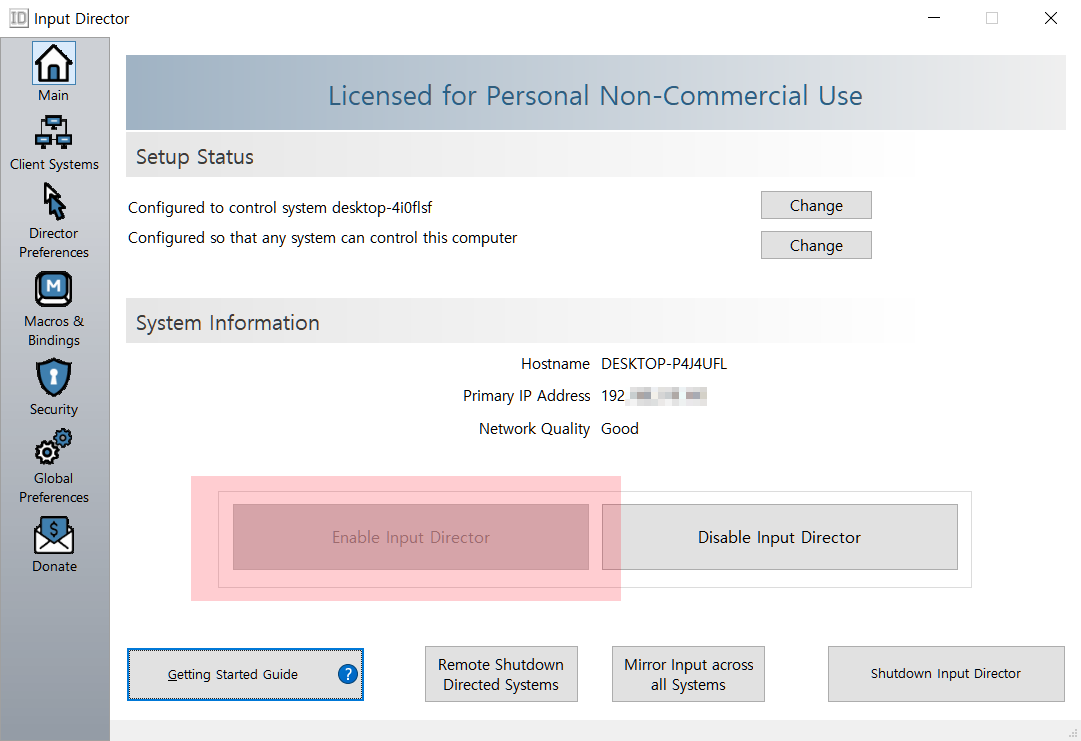Click the System Information heading
Screen dimensions: 1081x741
pos(228,323)
